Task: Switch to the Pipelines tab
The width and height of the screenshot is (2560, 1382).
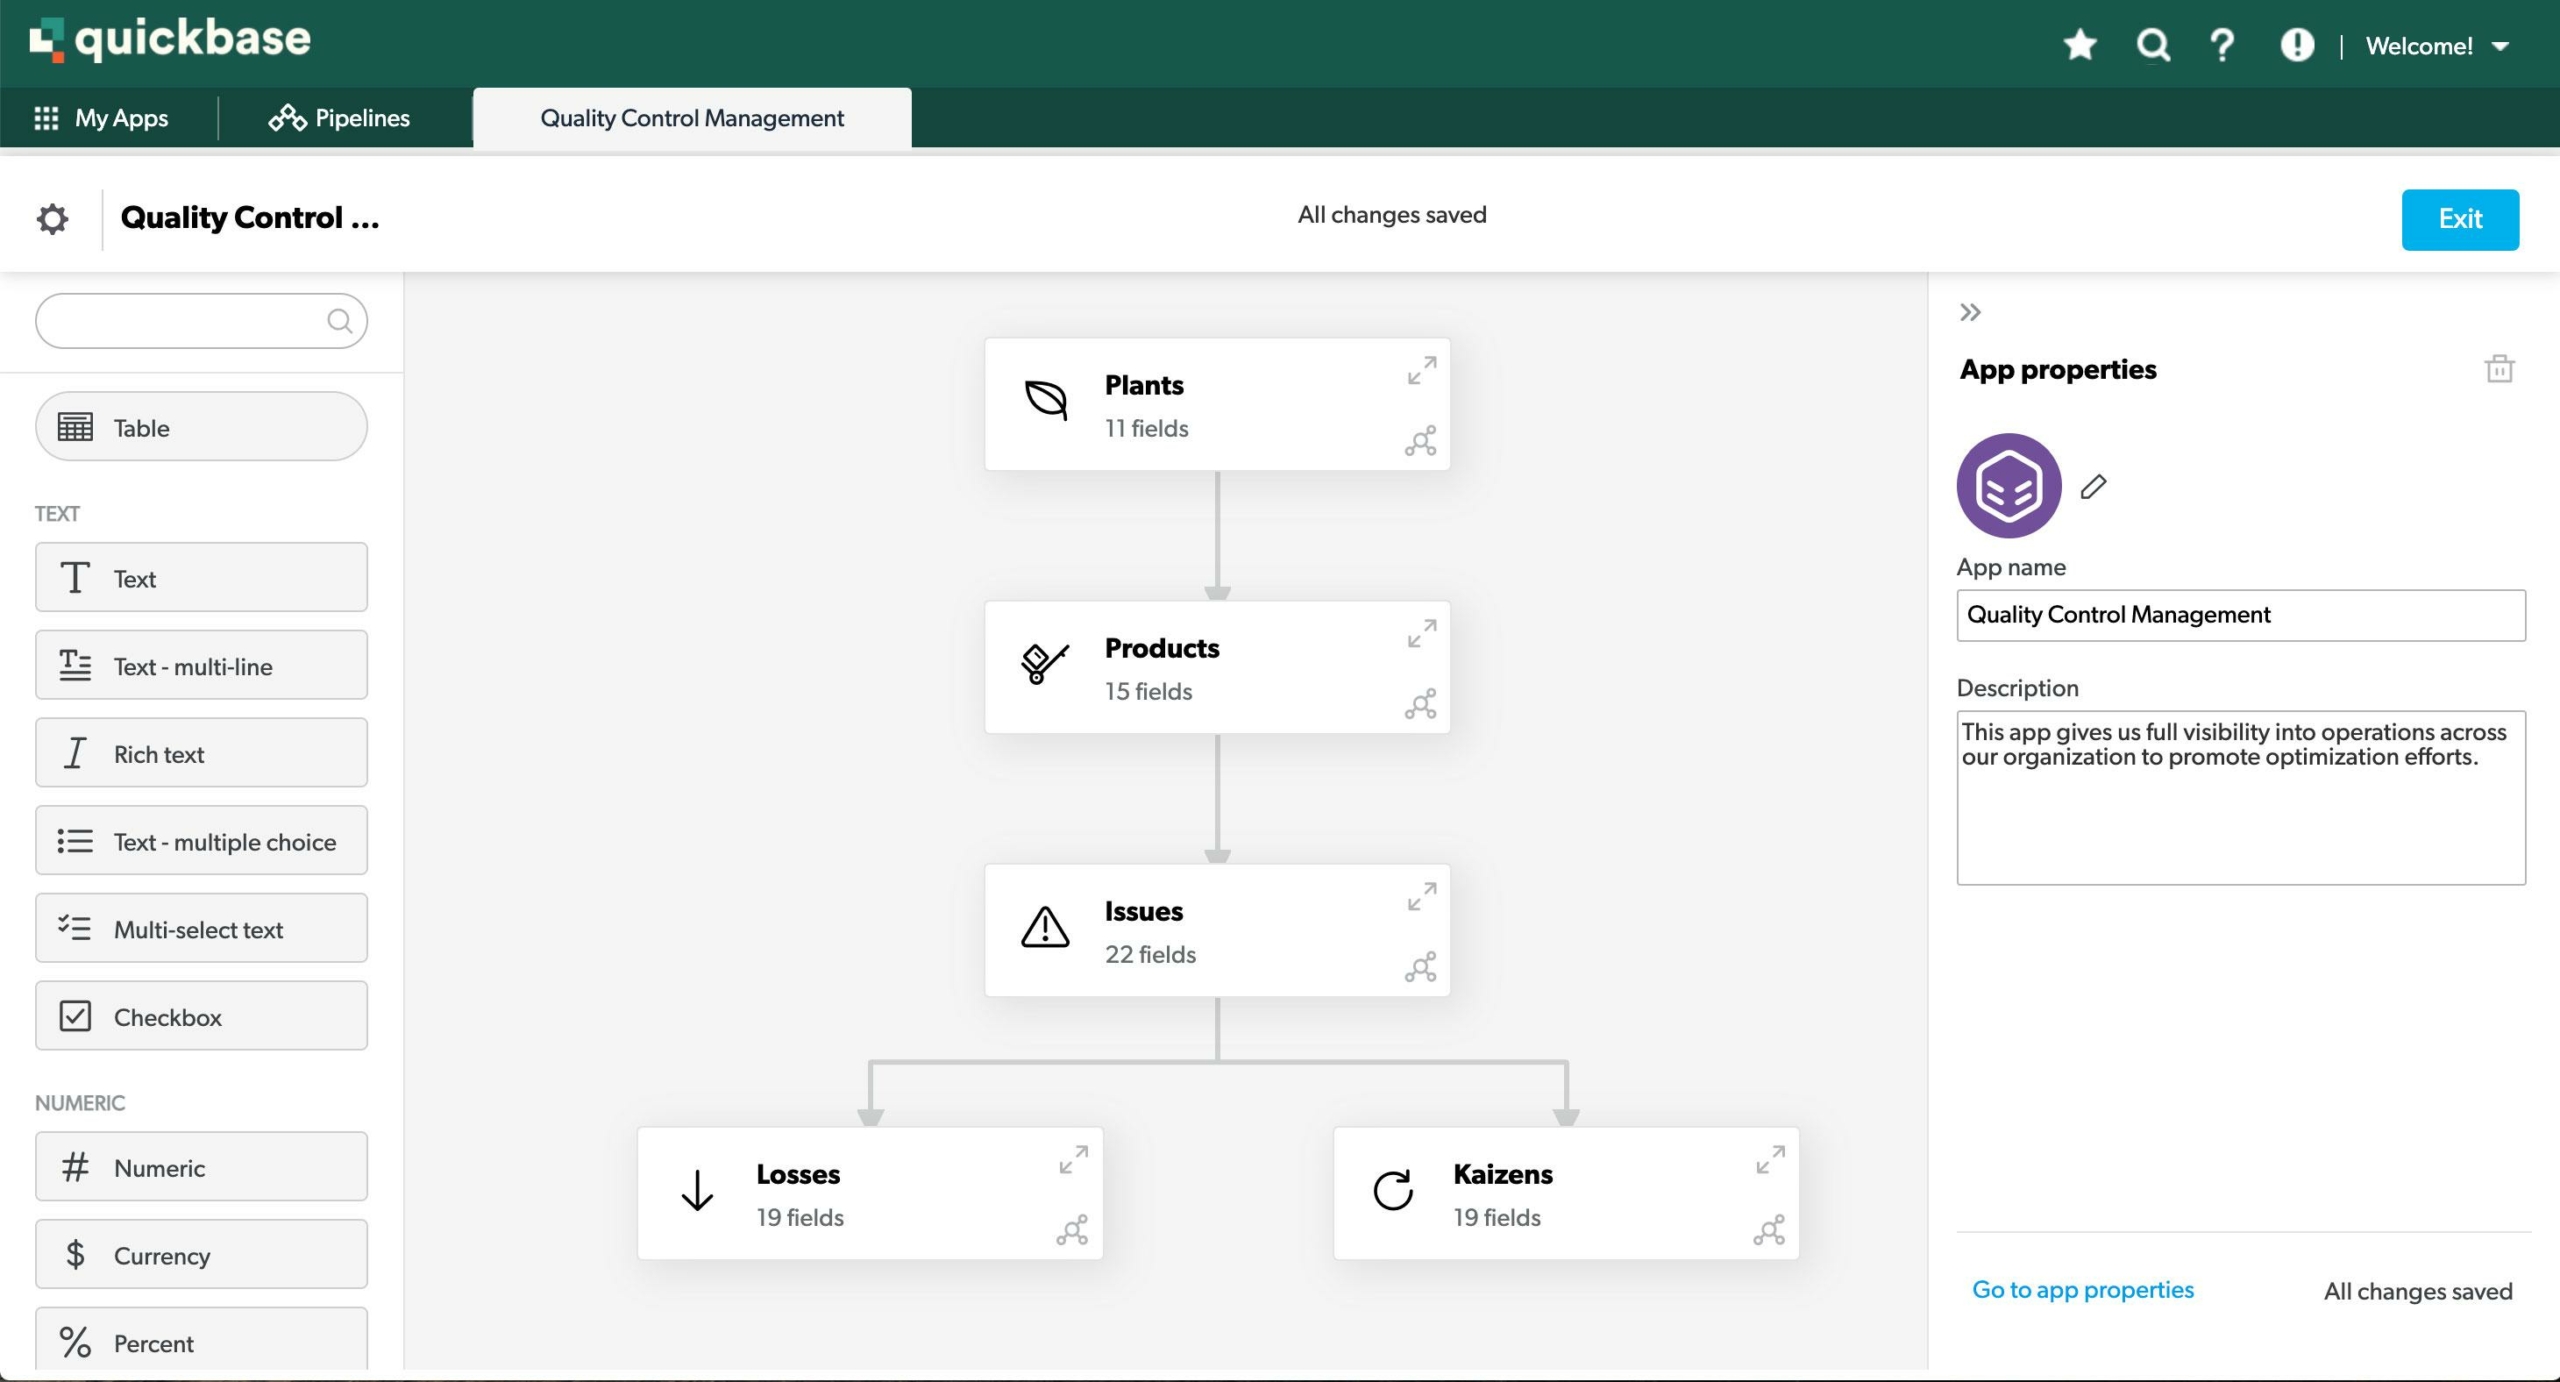Action: (340, 118)
